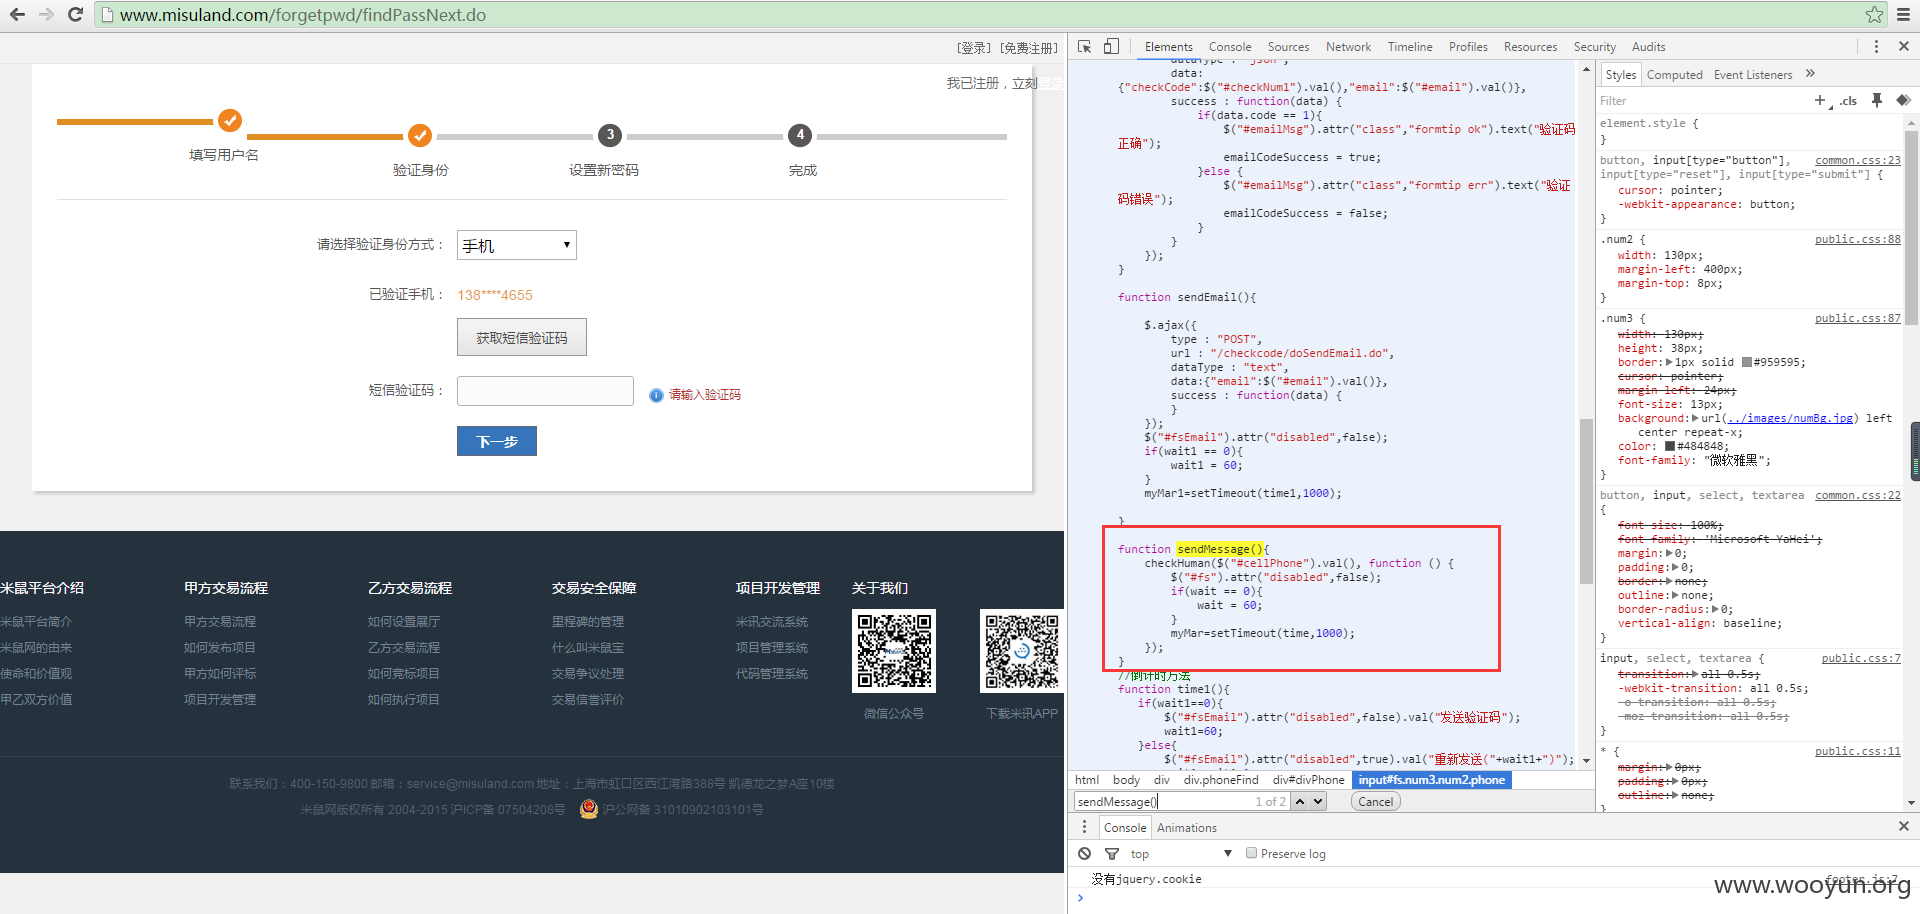
Task: Toggle the Preserve log checkbox
Action: pos(1251,853)
